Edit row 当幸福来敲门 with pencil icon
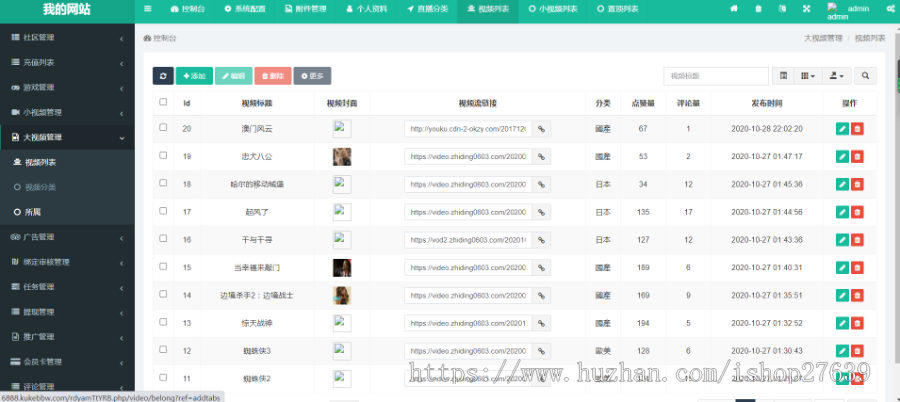Image resolution: width=900 pixels, height=402 pixels. 841,268
